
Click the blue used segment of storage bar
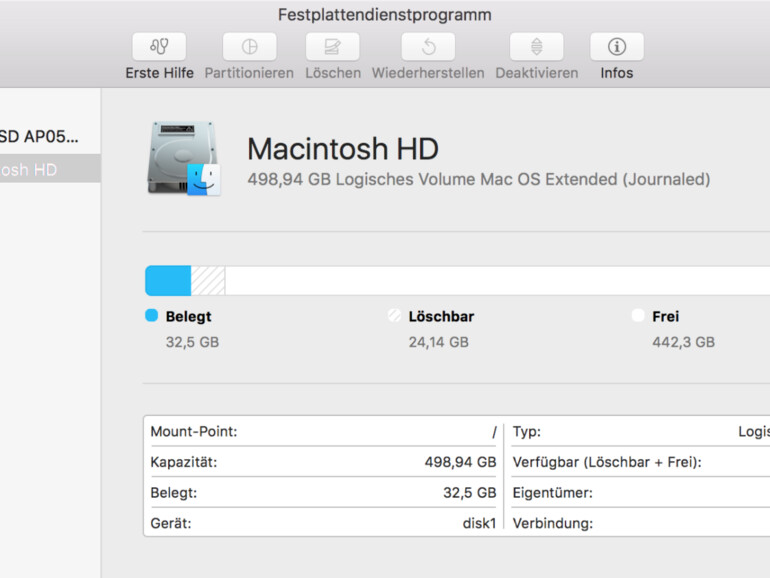[168, 281]
